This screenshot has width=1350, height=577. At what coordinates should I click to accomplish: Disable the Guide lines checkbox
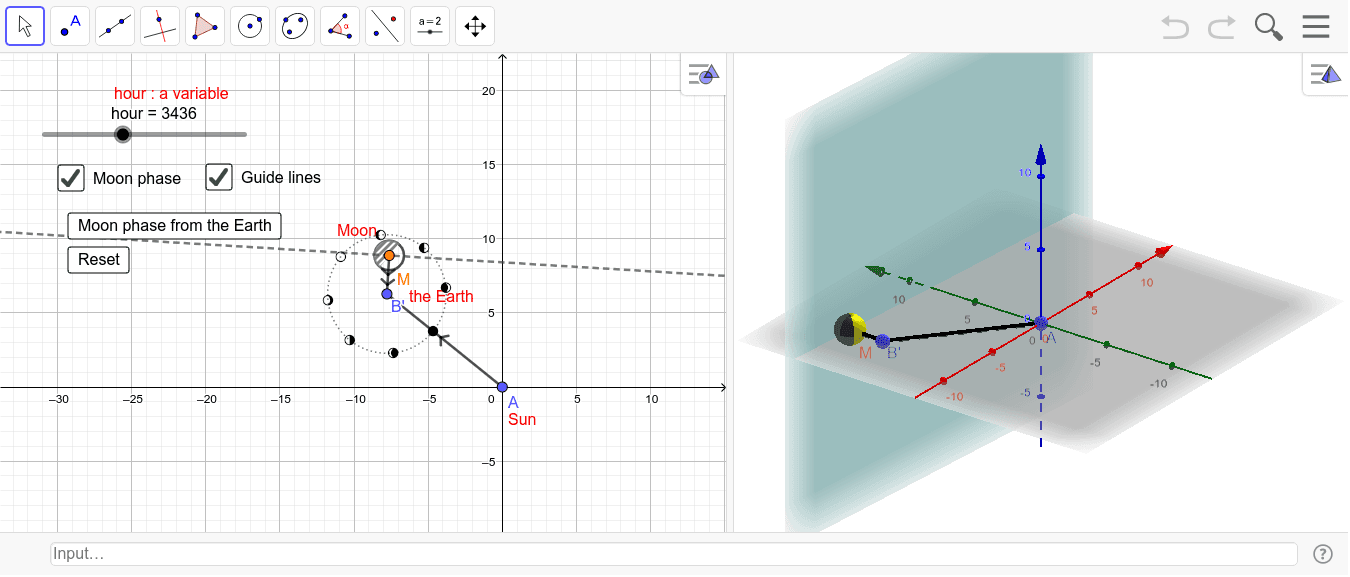click(219, 177)
